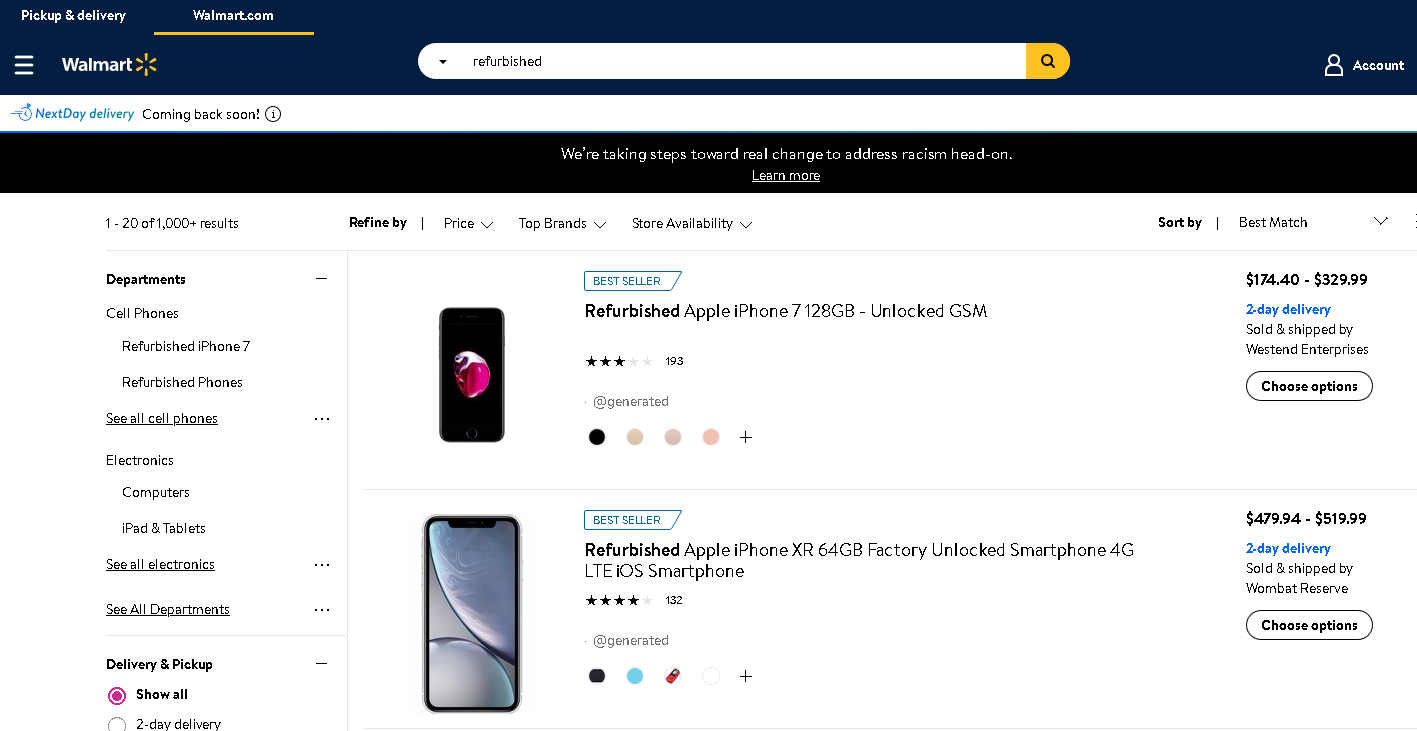Select the Walmart.com tab
This screenshot has width=1417, height=731.
(233, 16)
